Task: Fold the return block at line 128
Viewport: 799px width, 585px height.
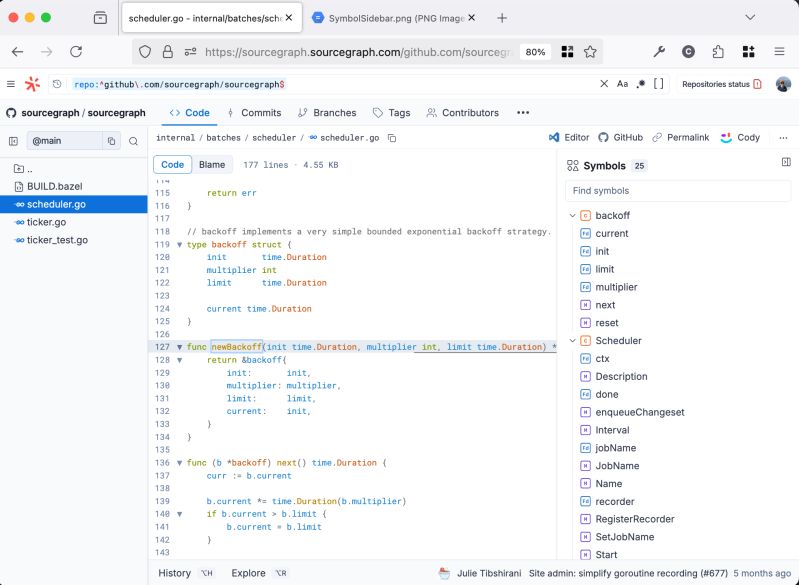Action: click(179, 360)
